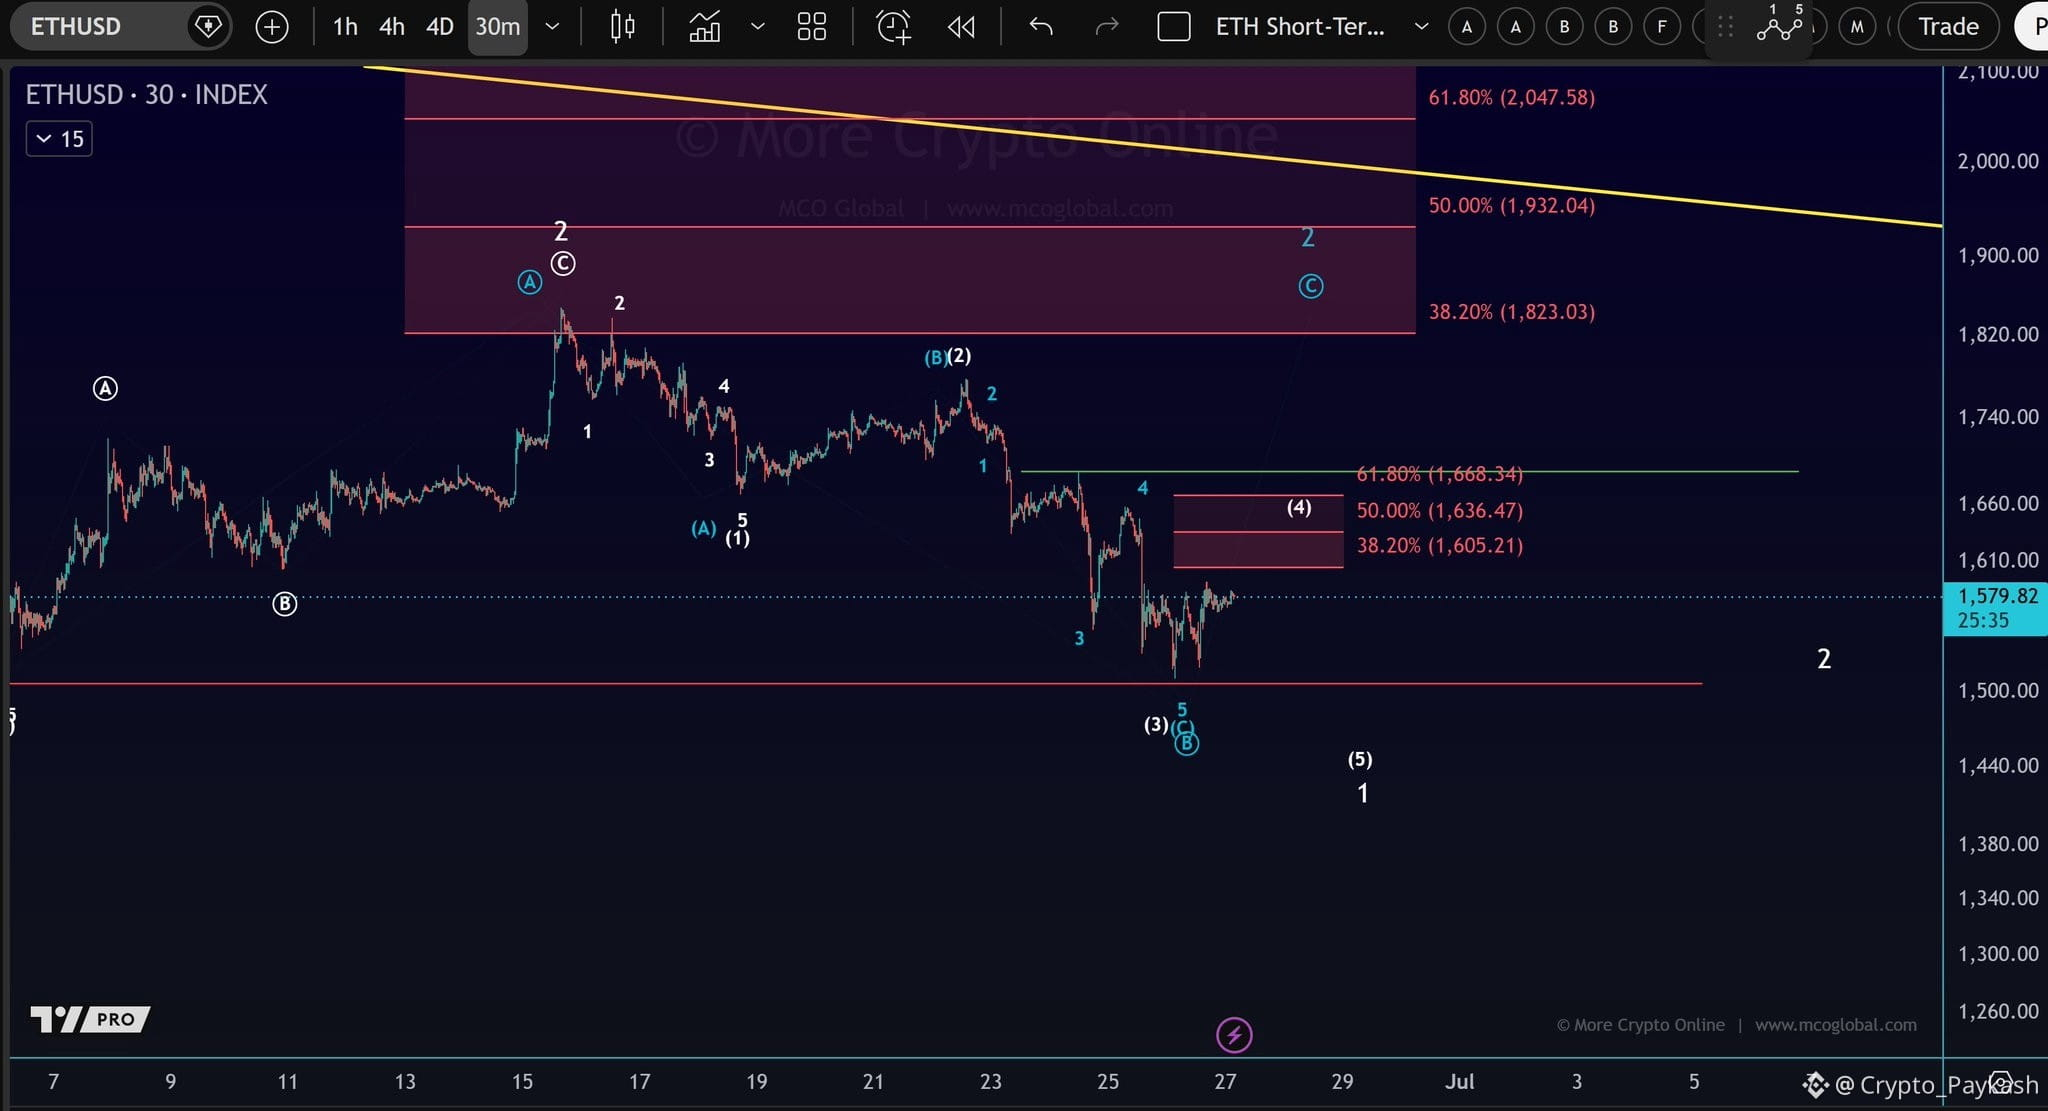Screen dimensions: 2048x1111
Task: Click the 15 date on the time axis
Action: pyautogui.click(x=522, y=1081)
